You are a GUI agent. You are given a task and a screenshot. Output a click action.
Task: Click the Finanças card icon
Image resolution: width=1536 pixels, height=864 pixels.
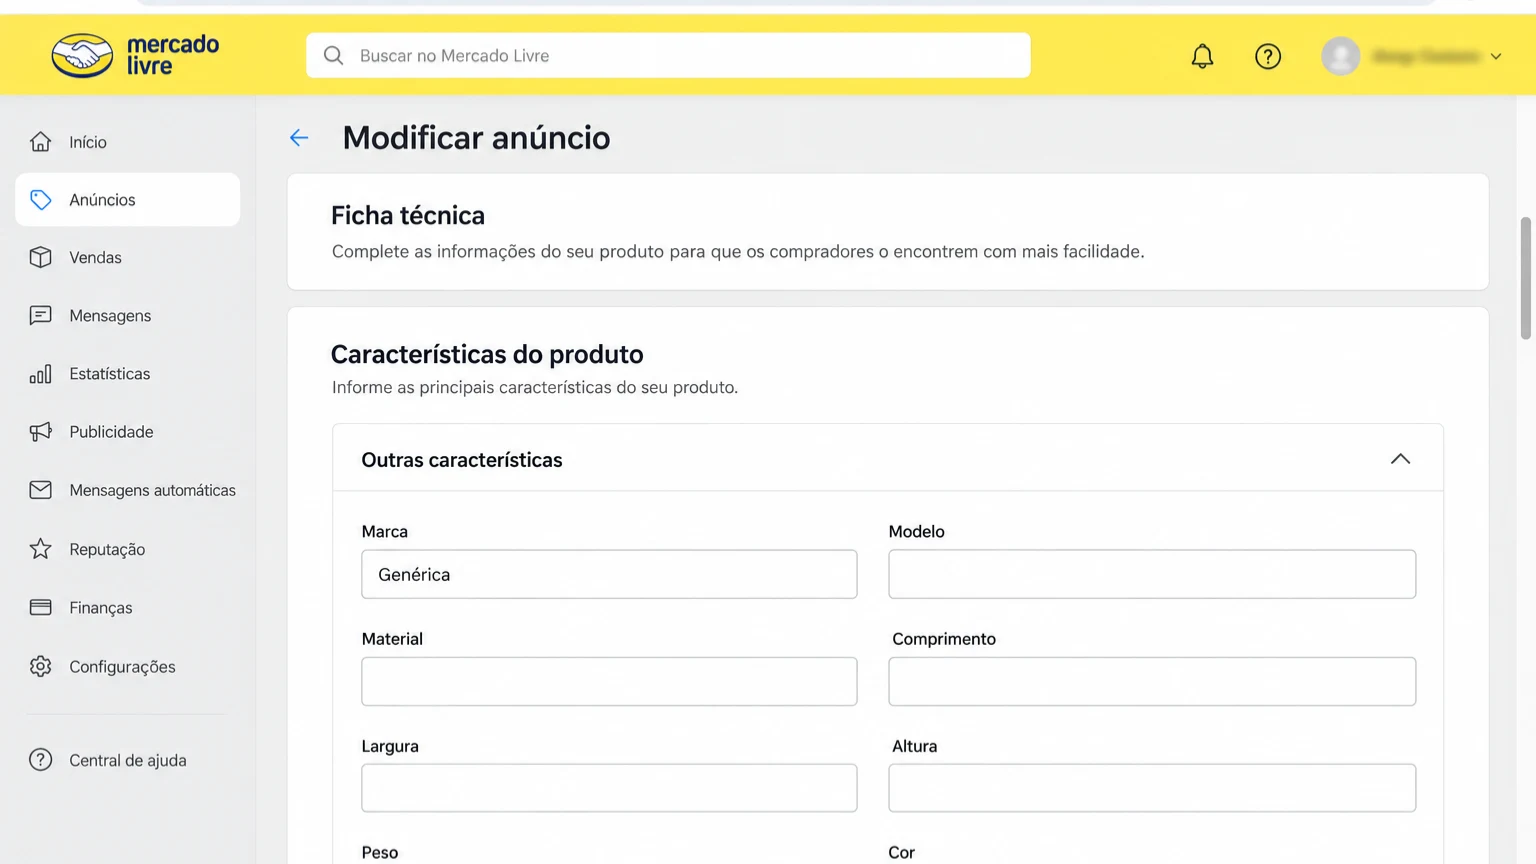click(40, 607)
